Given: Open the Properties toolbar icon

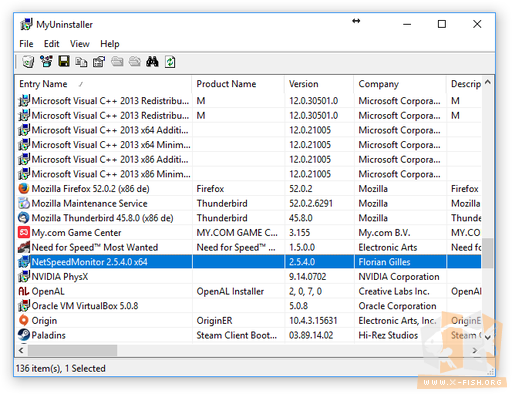Looking at the screenshot, I should pyautogui.click(x=99, y=62).
